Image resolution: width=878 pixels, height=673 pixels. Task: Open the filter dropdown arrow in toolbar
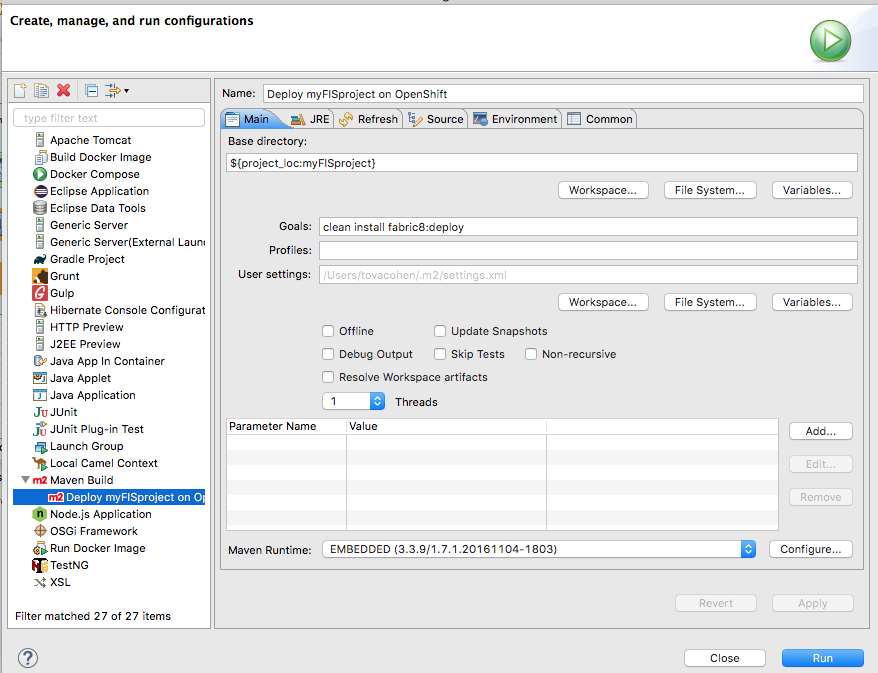click(x=126, y=91)
